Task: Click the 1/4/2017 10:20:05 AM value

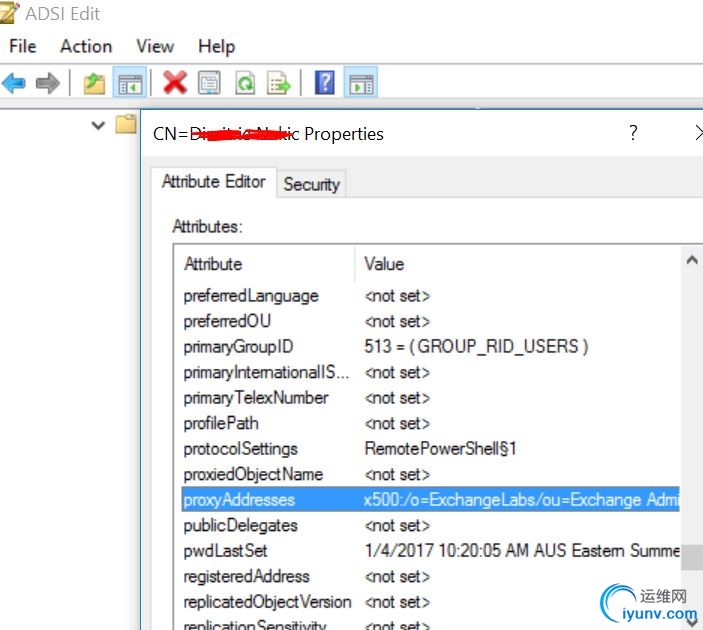Action: pos(522,551)
